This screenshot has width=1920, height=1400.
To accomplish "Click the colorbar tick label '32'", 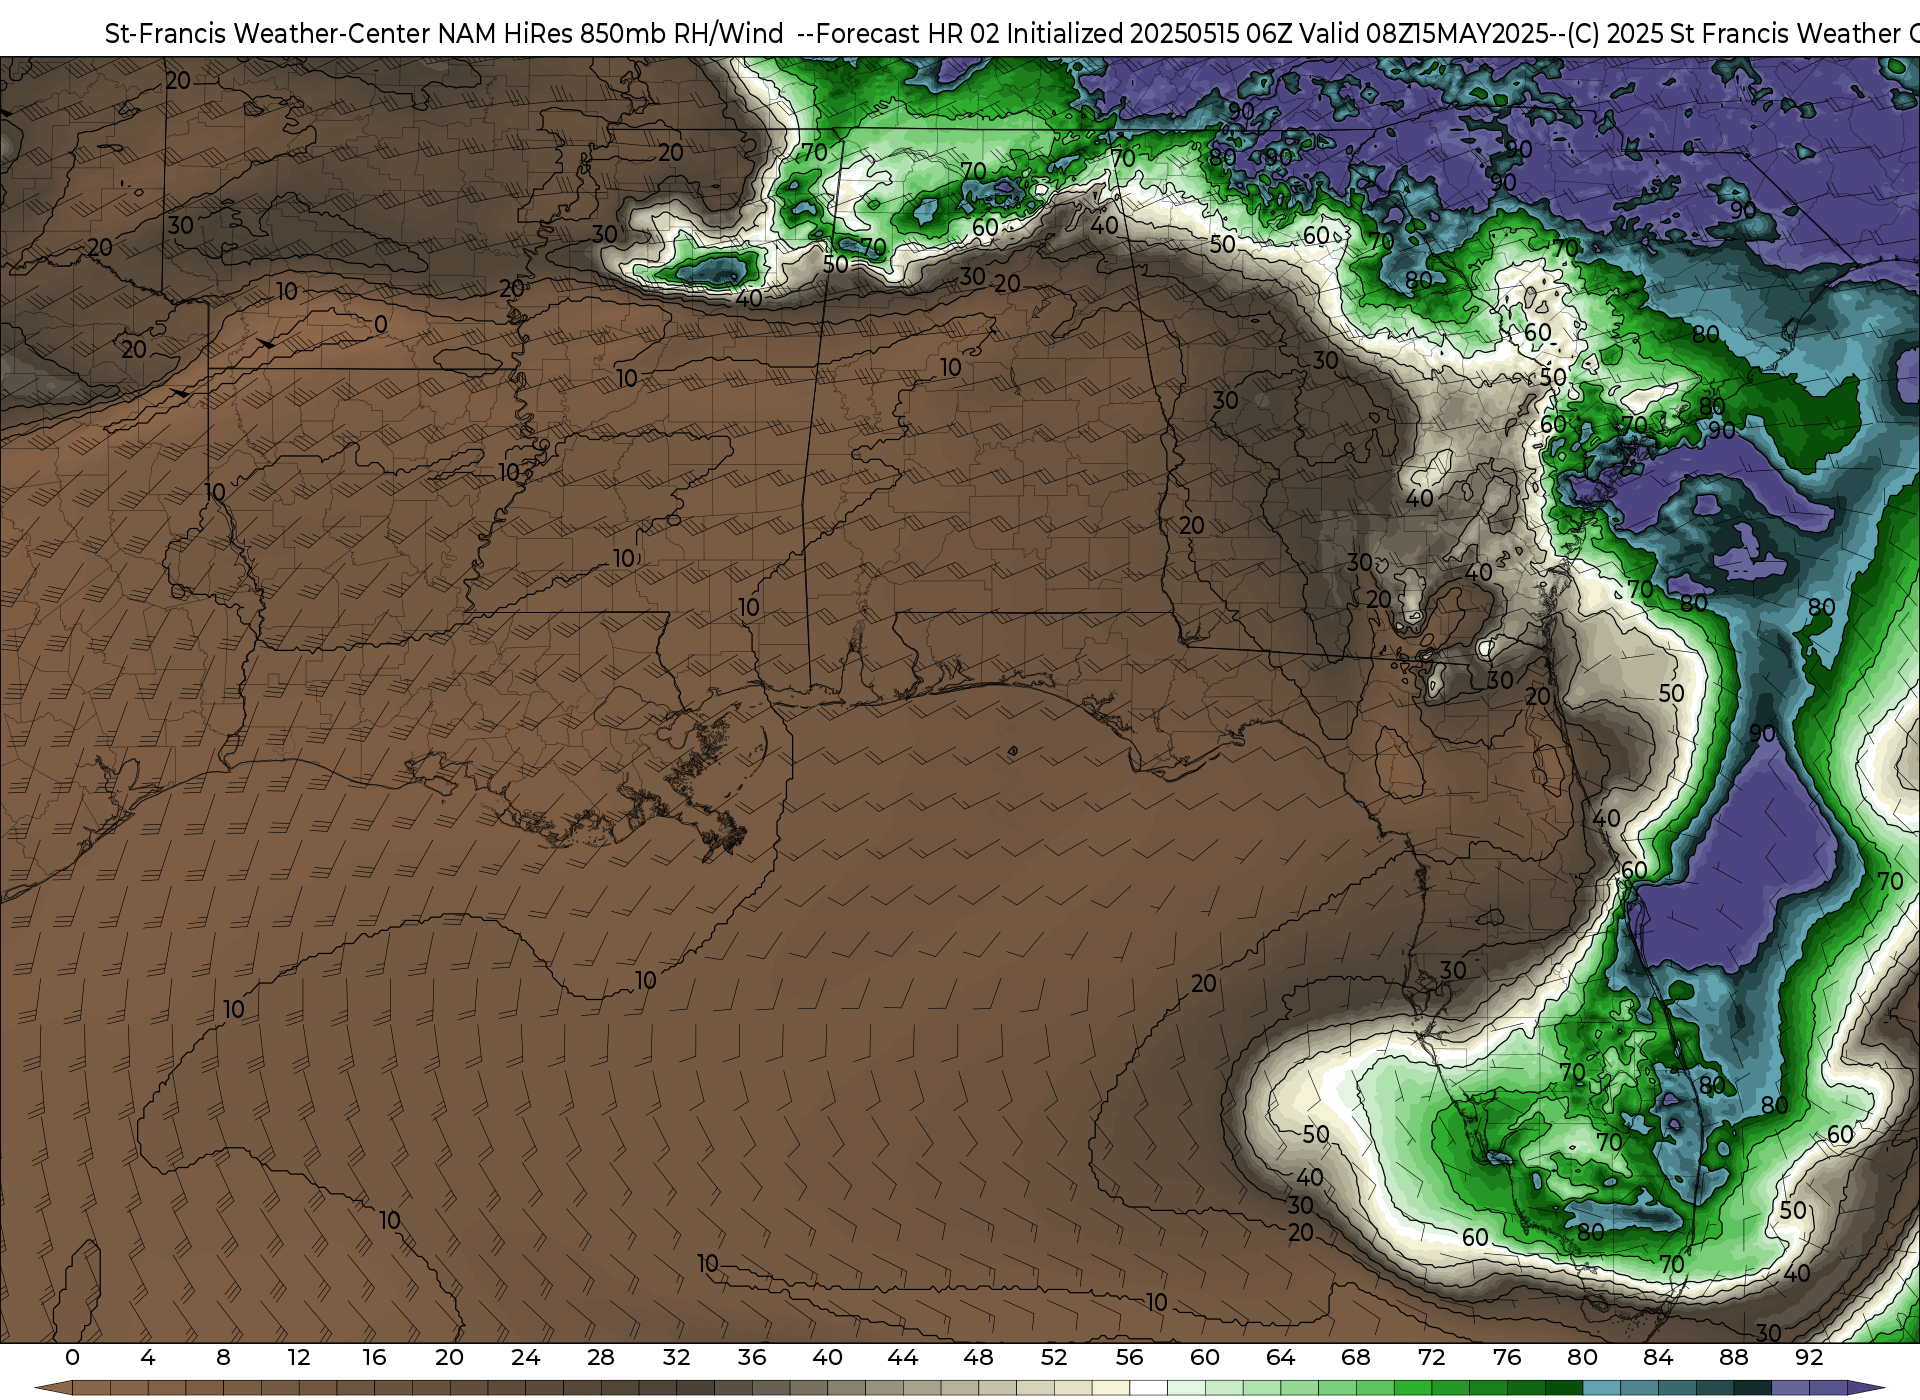I will (x=676, y=1358).
